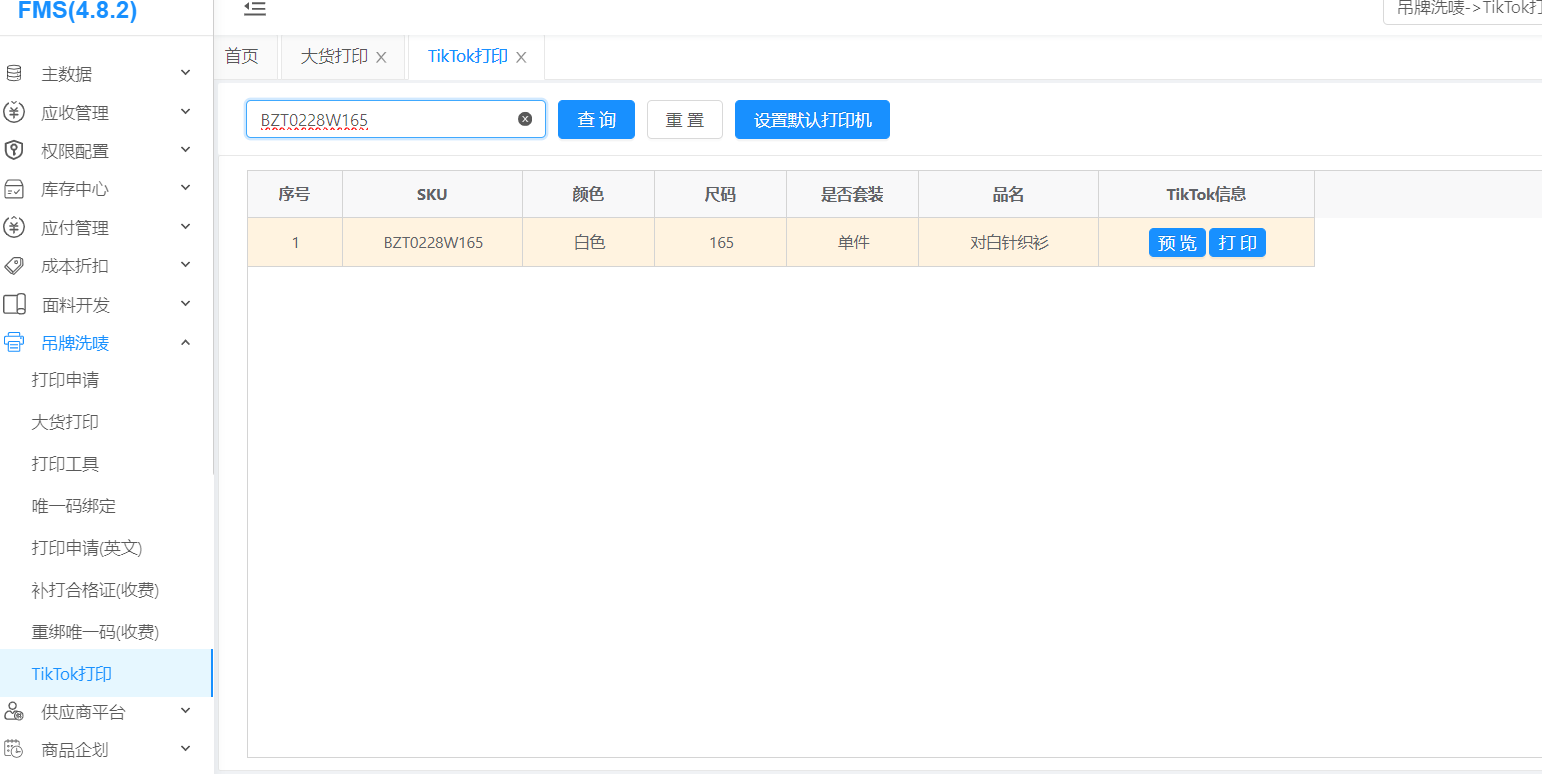
Task: Clear the SKU search field text
Action: pyautogui.click(x=525, y=119)
